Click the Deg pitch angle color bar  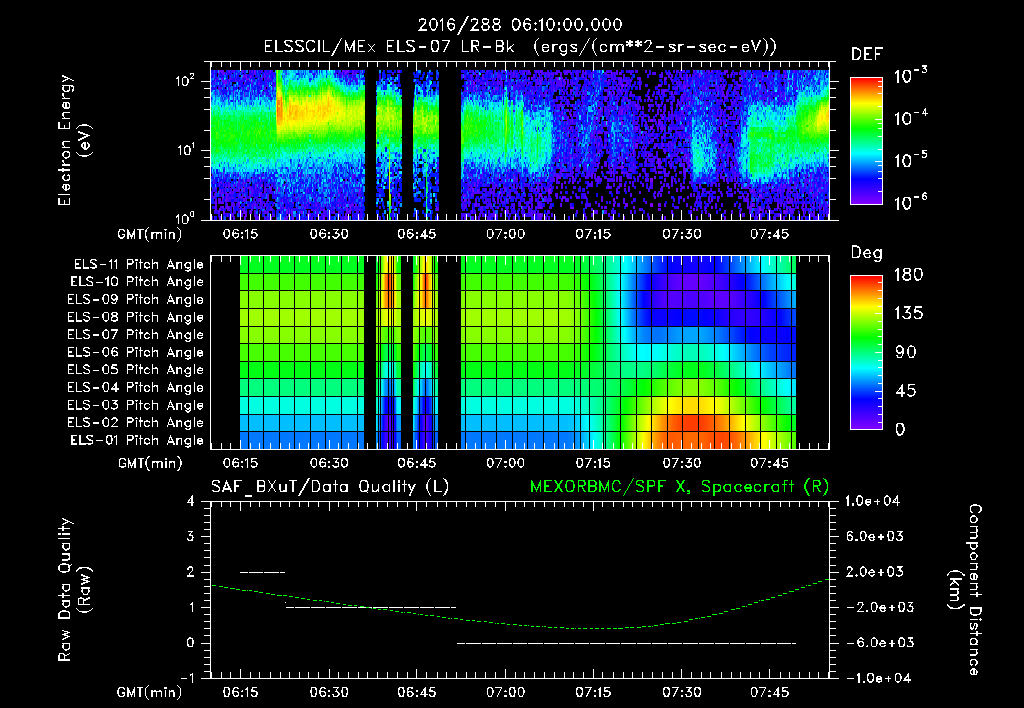[x=866, y=352]
